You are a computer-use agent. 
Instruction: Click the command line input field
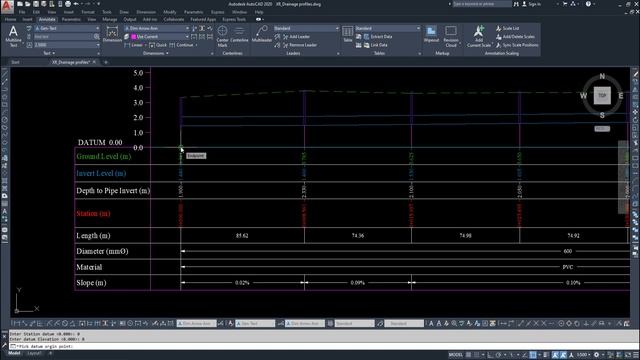(x=324, y=347)
